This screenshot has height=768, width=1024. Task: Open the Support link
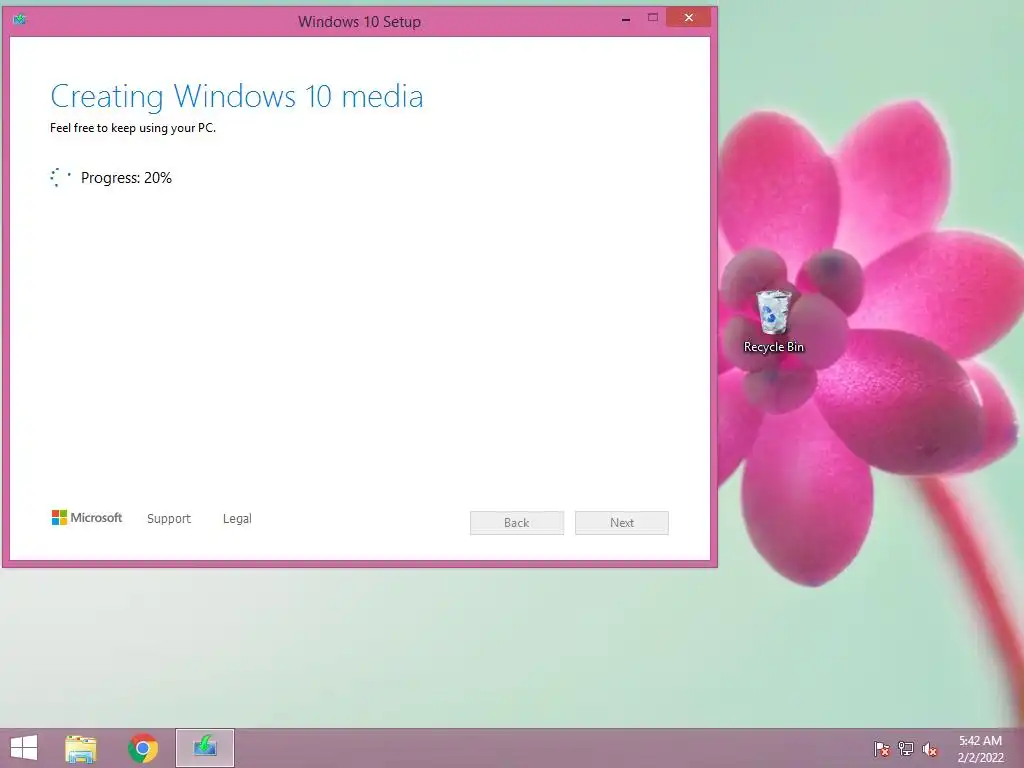169,519
